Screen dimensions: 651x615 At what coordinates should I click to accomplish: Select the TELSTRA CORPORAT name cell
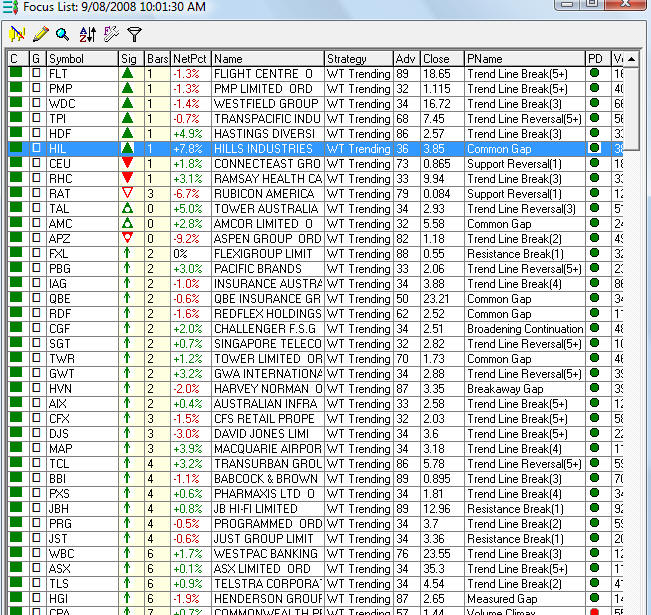[267, 583]
